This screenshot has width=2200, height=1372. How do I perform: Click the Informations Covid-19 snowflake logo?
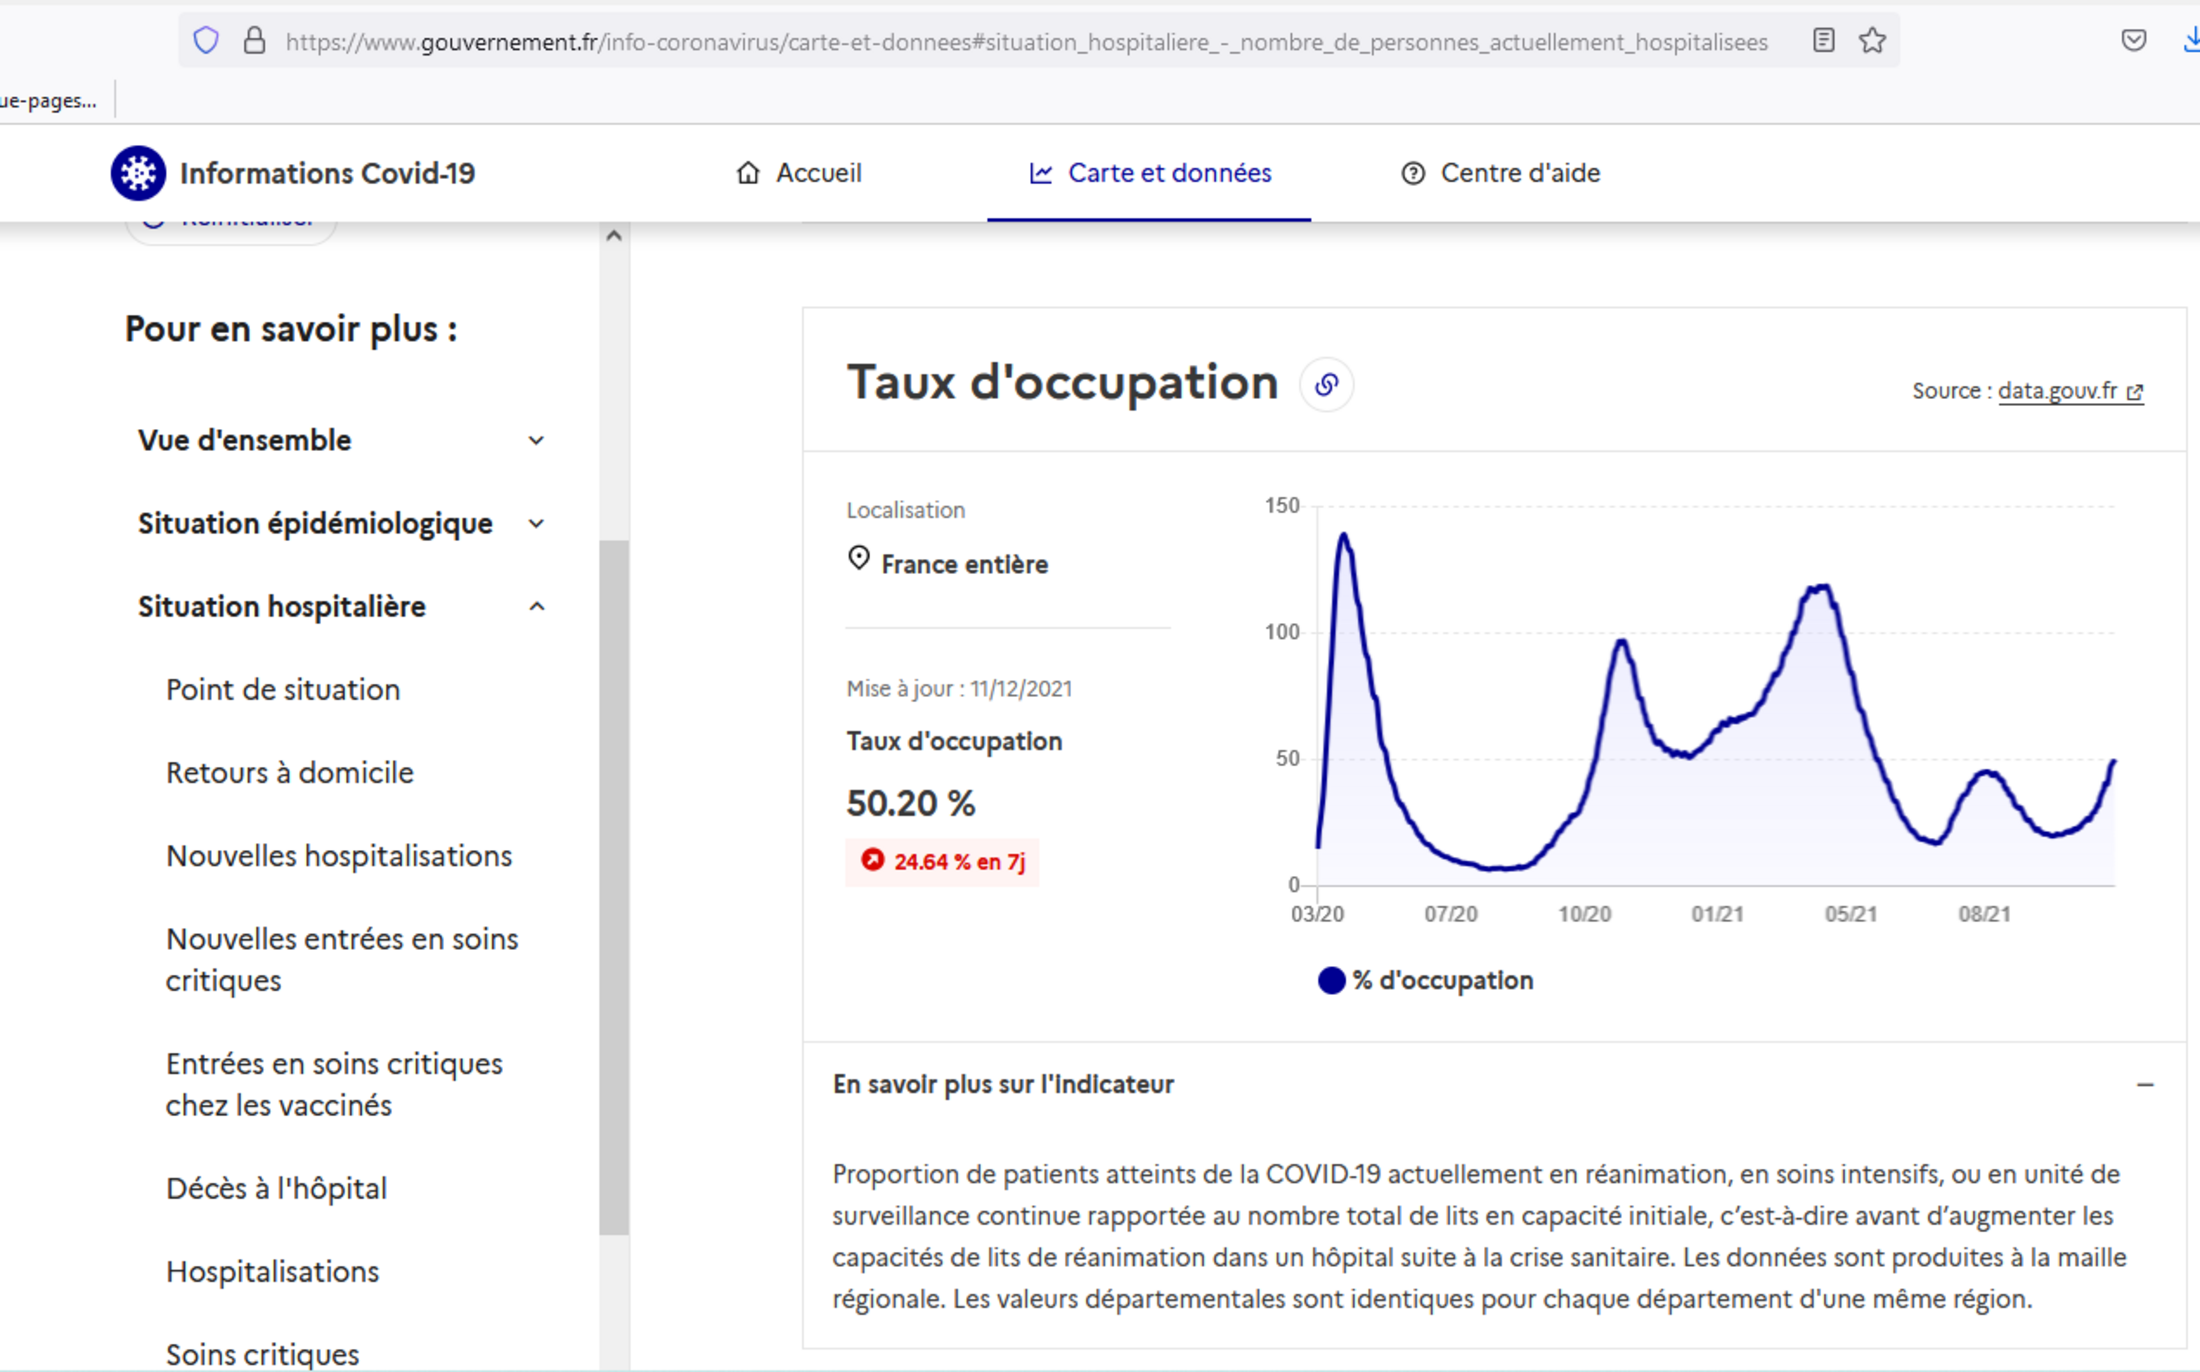click(138, 173)
